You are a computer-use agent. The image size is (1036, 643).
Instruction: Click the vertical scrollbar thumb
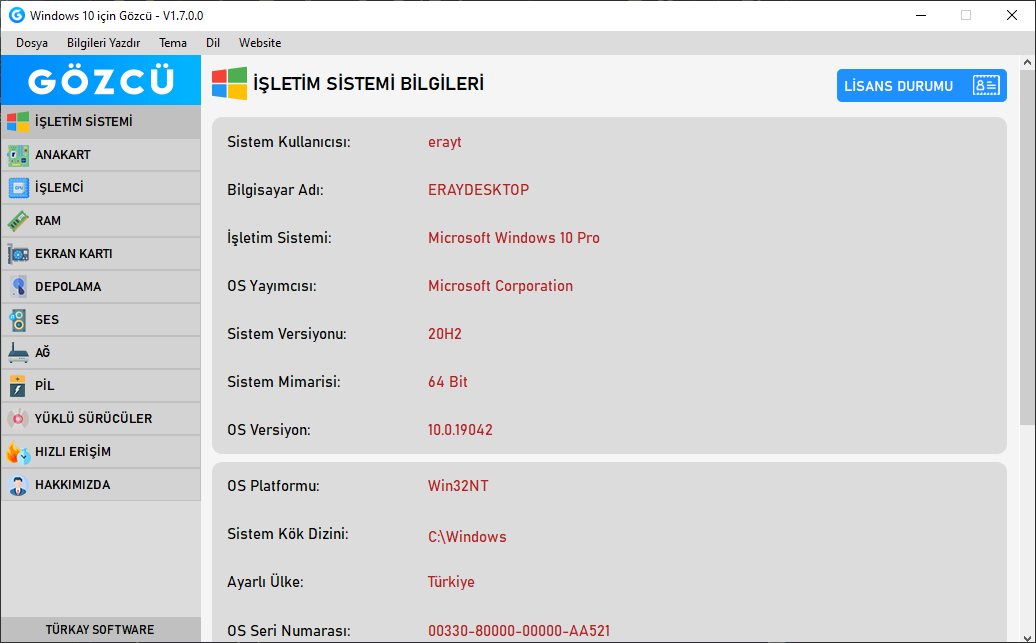click(x=1027, y=247)
